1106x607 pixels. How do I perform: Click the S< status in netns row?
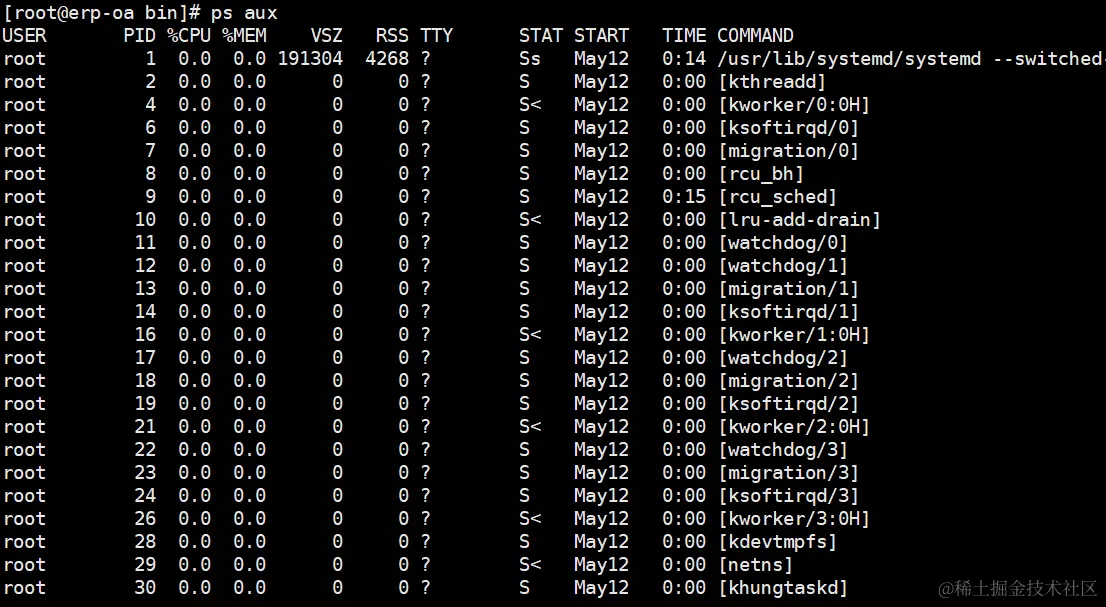(530, 565)
